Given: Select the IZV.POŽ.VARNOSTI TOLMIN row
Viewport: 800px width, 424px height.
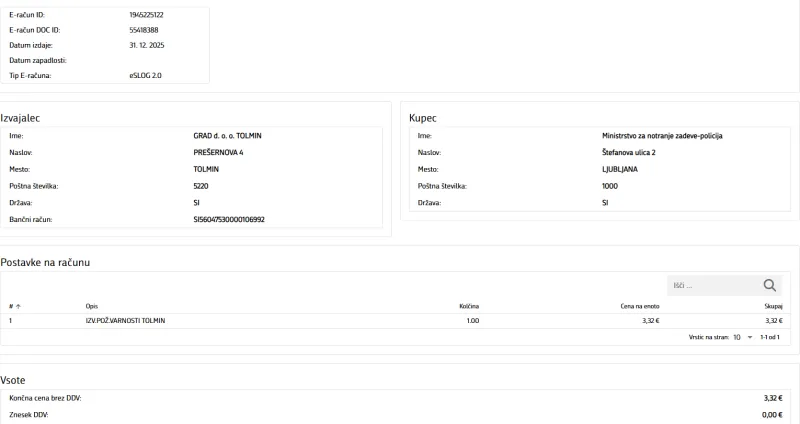Looking at the screenshot, I should click(x=125, y=321).
